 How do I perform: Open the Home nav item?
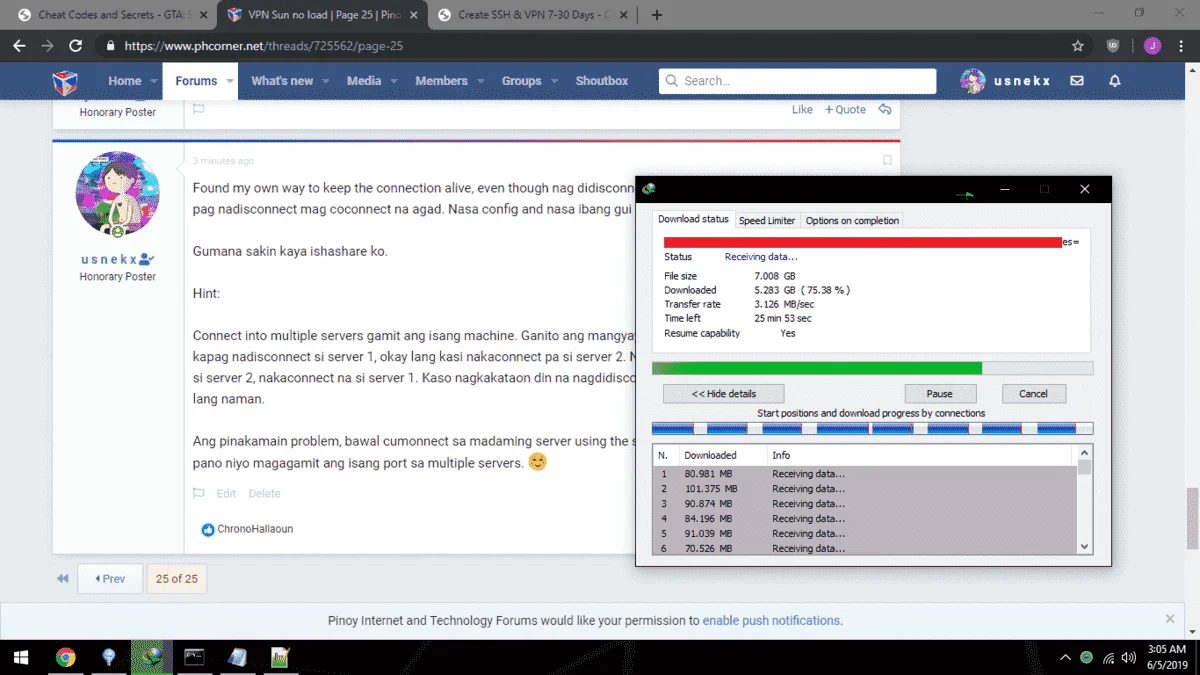coord(125,81)
